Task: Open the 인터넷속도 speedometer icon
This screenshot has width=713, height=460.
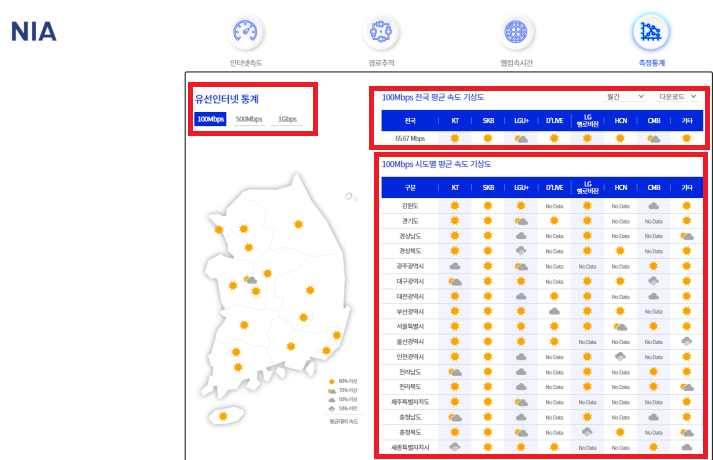Action: [246, 32]
